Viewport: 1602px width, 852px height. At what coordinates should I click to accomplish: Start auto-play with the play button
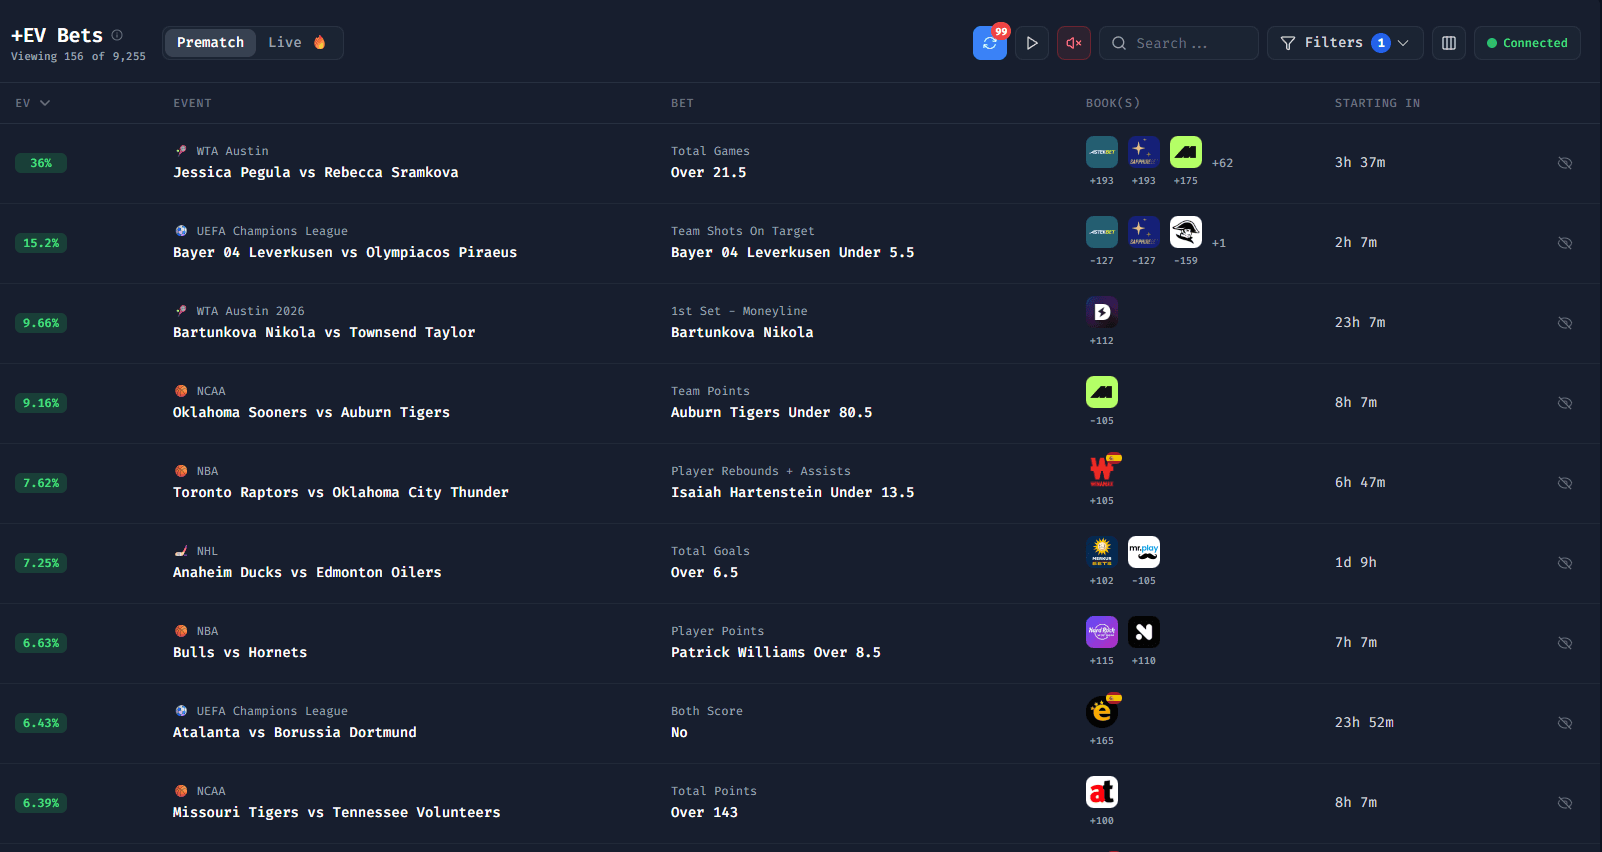(x=1032, y=43)
